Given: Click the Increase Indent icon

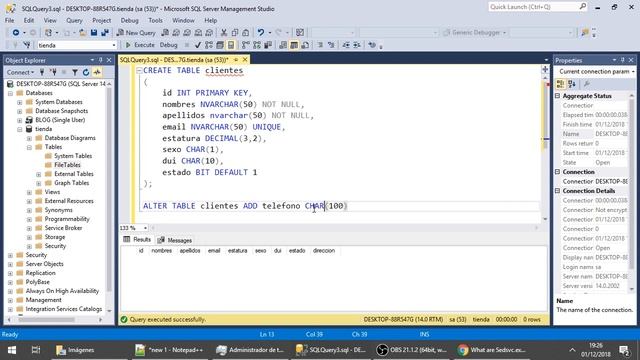Looking at the screenshot, I should point(357,45).
